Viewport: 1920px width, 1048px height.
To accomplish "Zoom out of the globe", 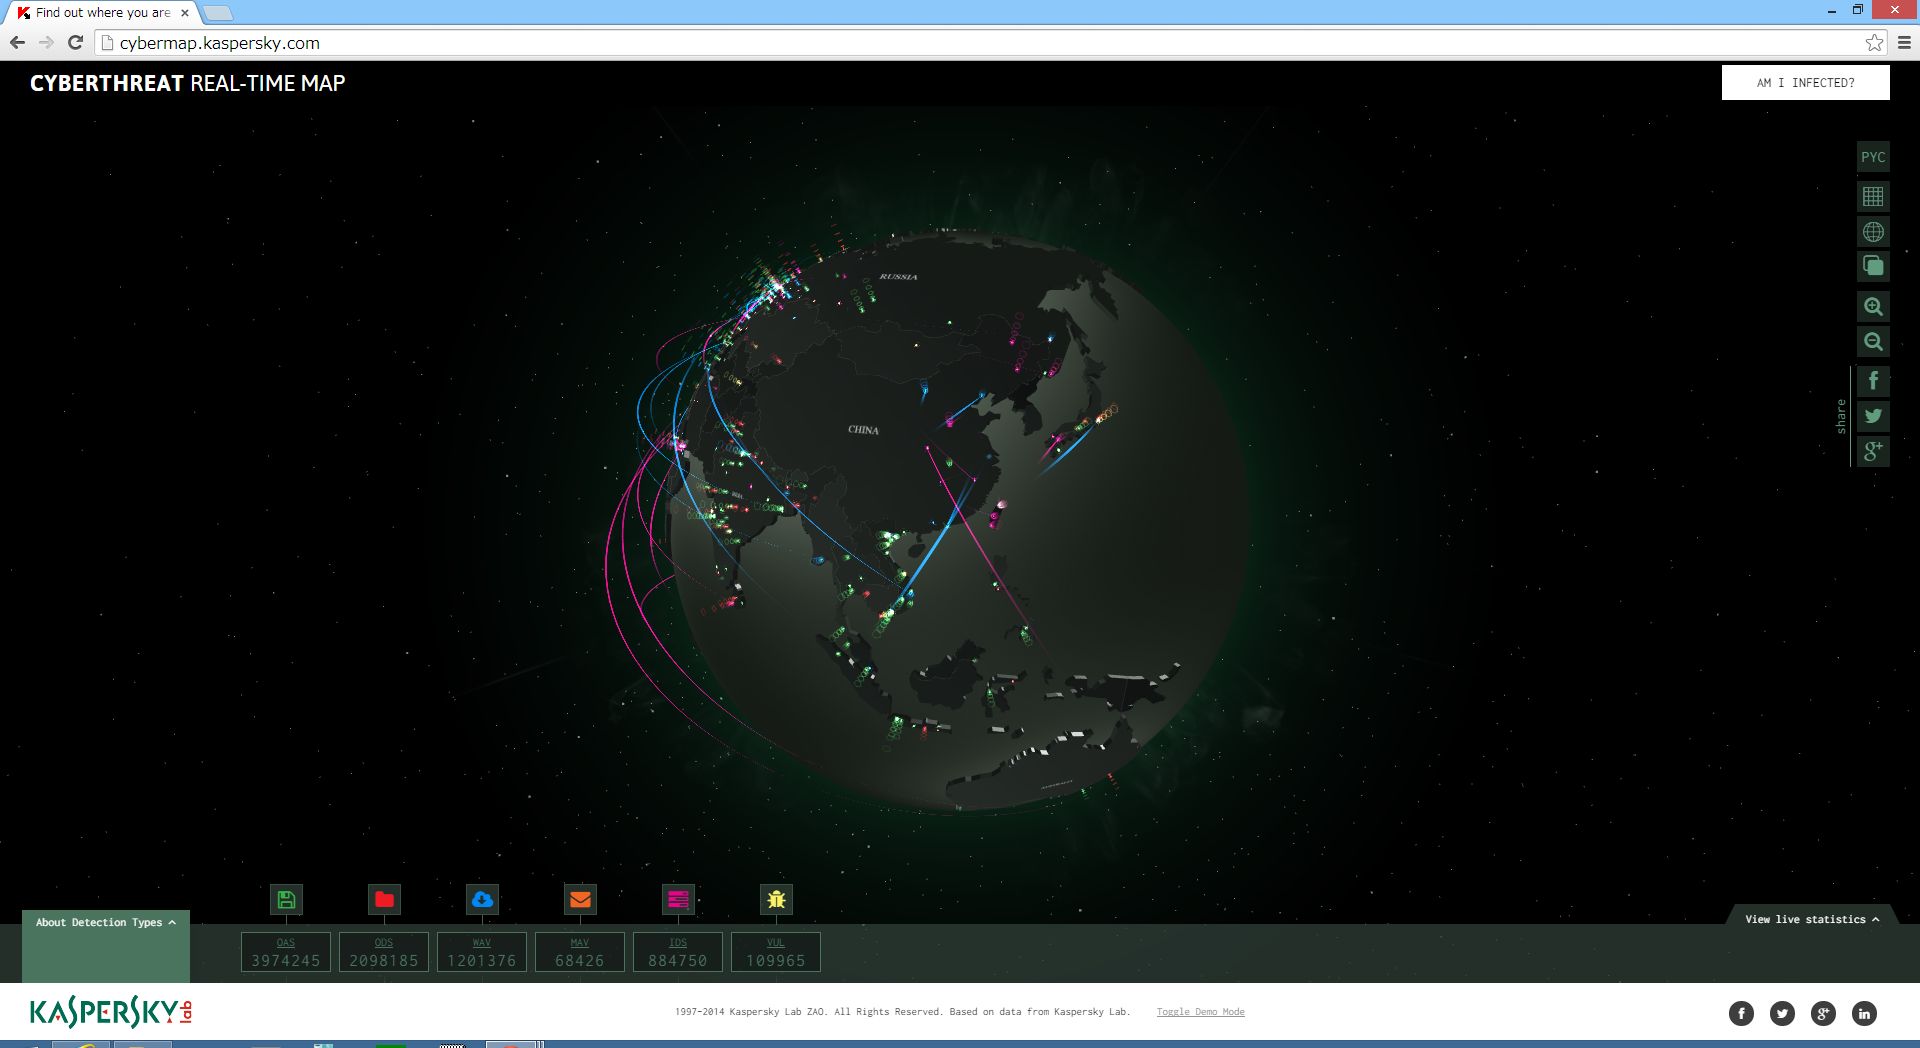I will pyautogui.click(x=1873, y=342).
